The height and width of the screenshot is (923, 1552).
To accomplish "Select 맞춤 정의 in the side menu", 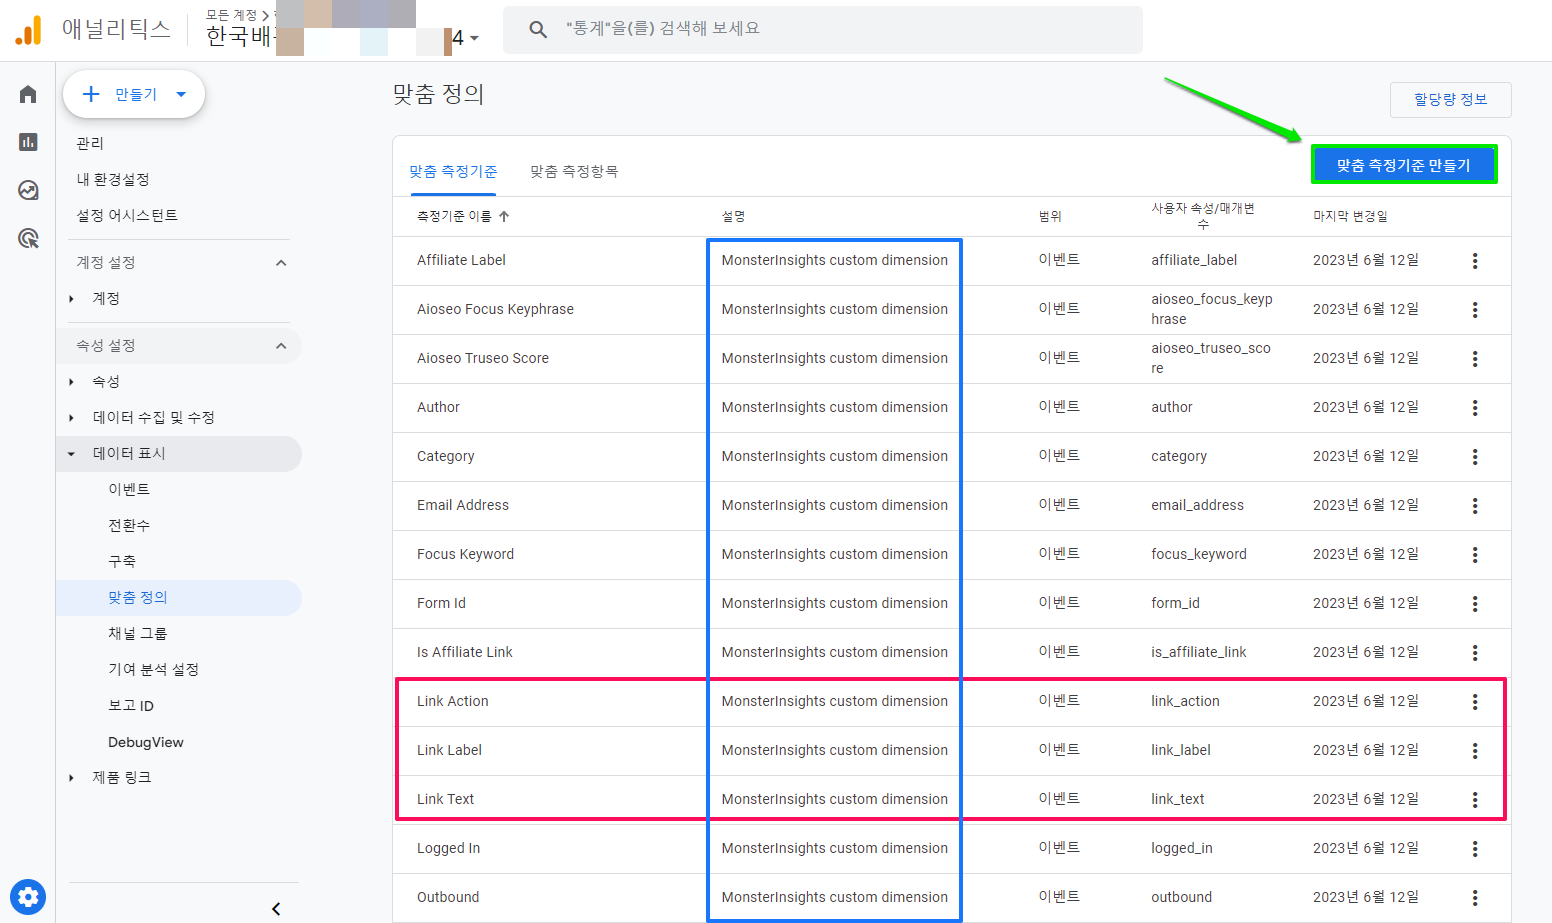I will (138, 597).
